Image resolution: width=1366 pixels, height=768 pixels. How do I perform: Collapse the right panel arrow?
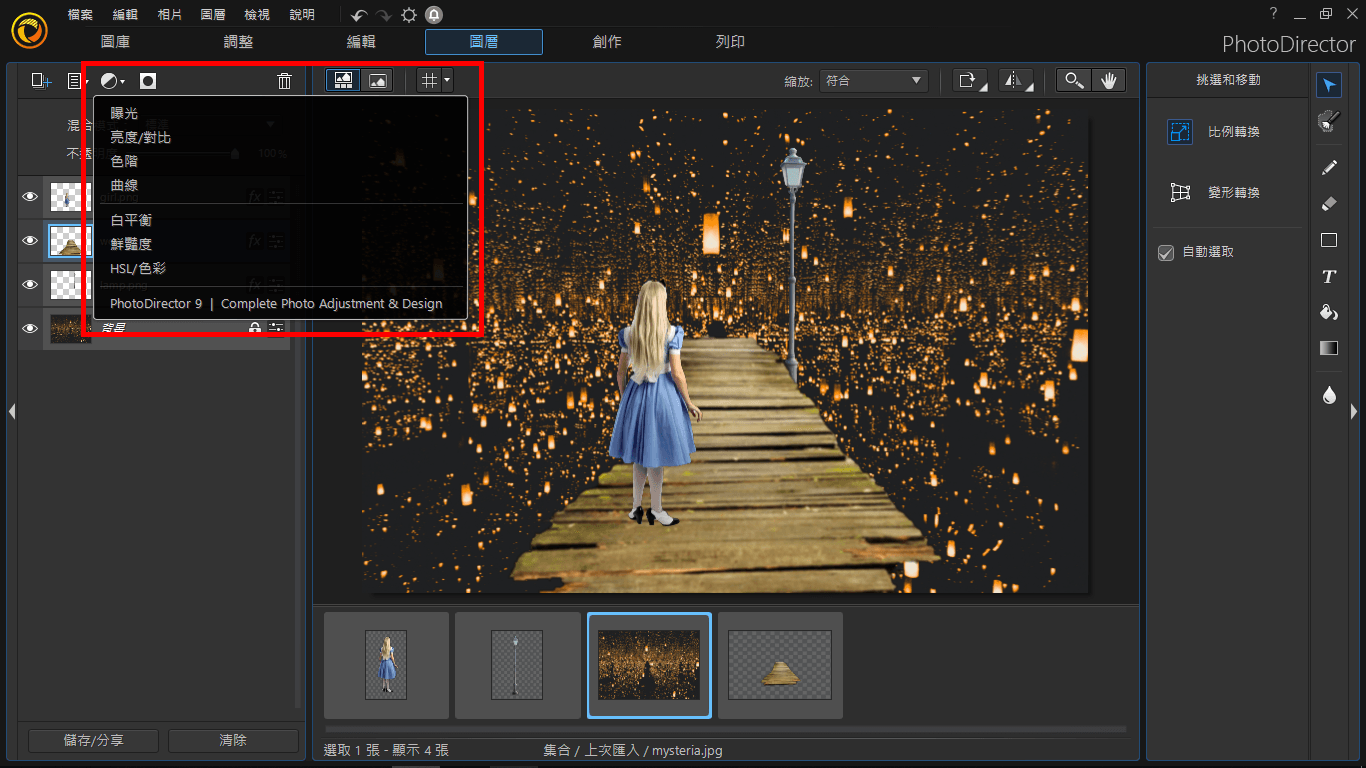coord(1354,411)
